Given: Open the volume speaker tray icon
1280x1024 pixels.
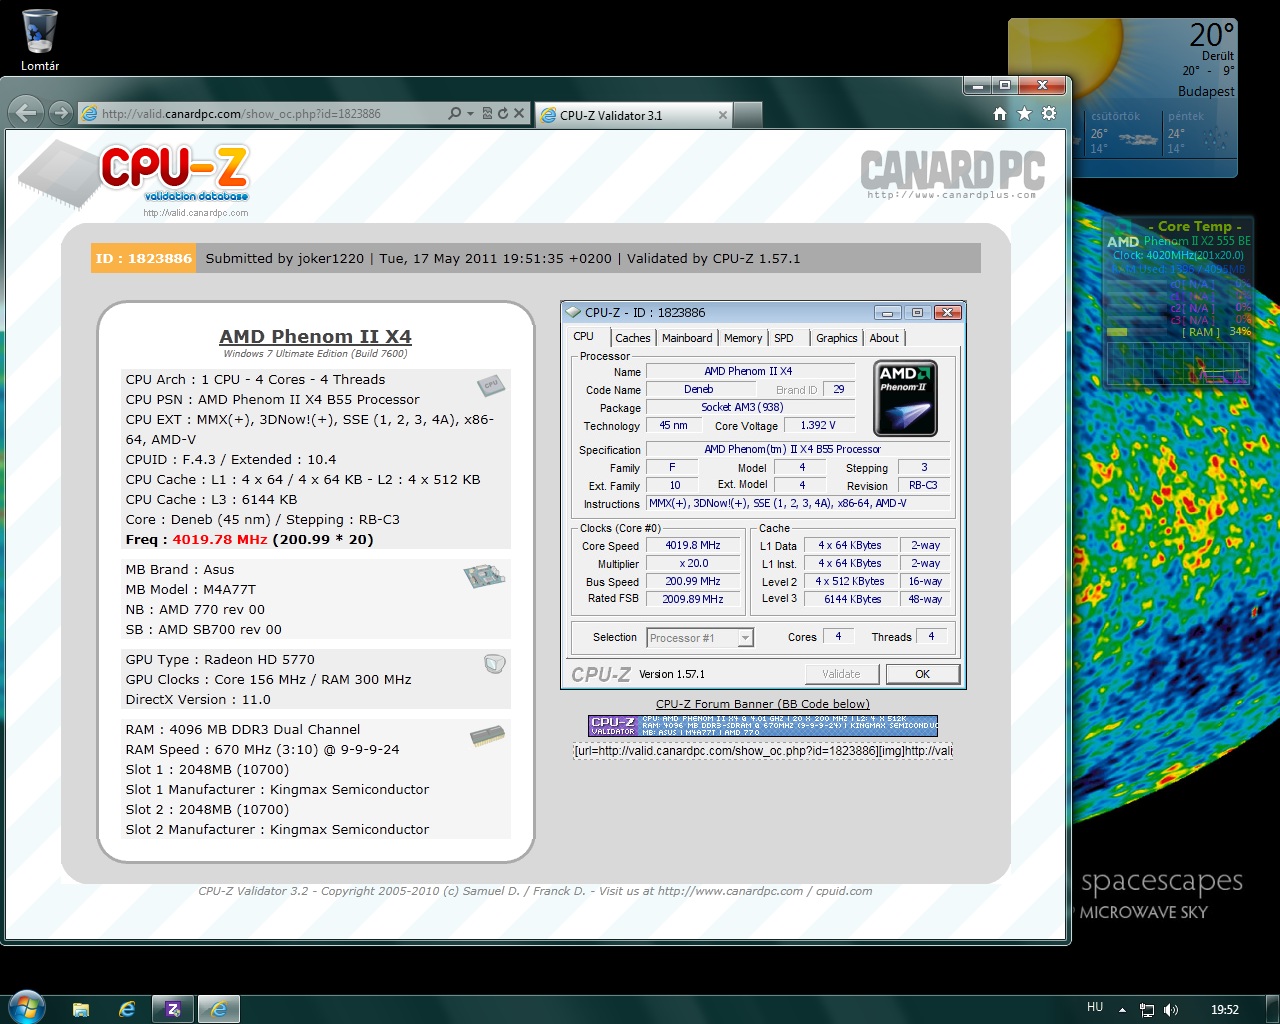Looking at the screenshot, I should coord(1171,1010).
